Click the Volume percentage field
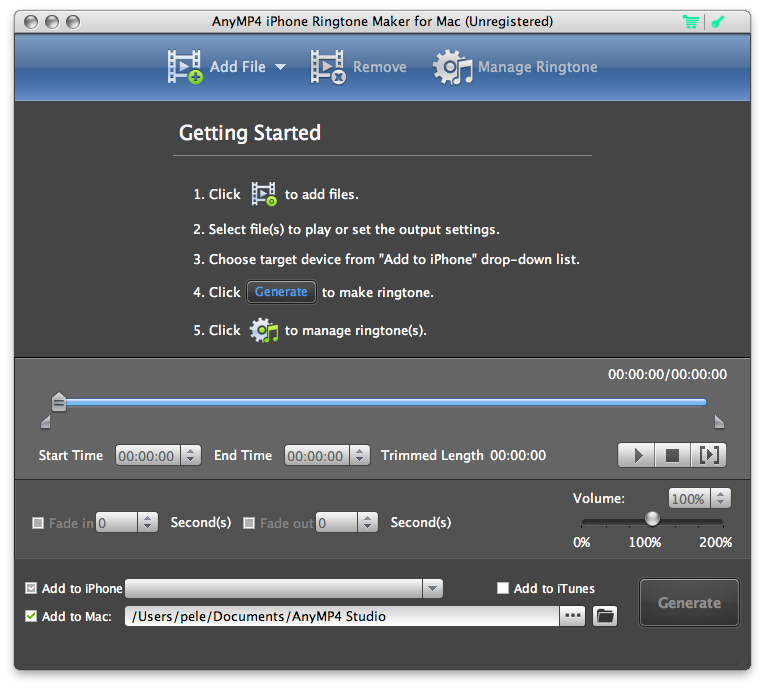This screenshot has width=765, height=690. [x=689, y=499]
